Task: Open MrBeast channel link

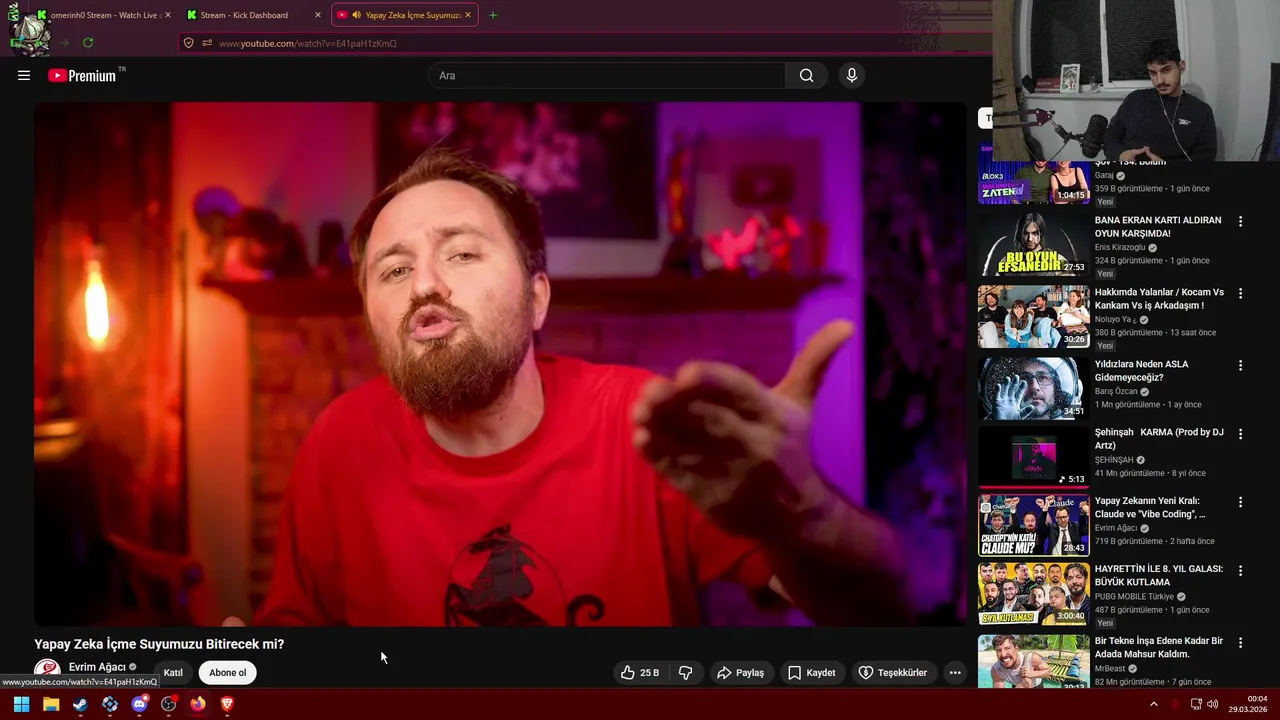Action: coord(1110,668)
